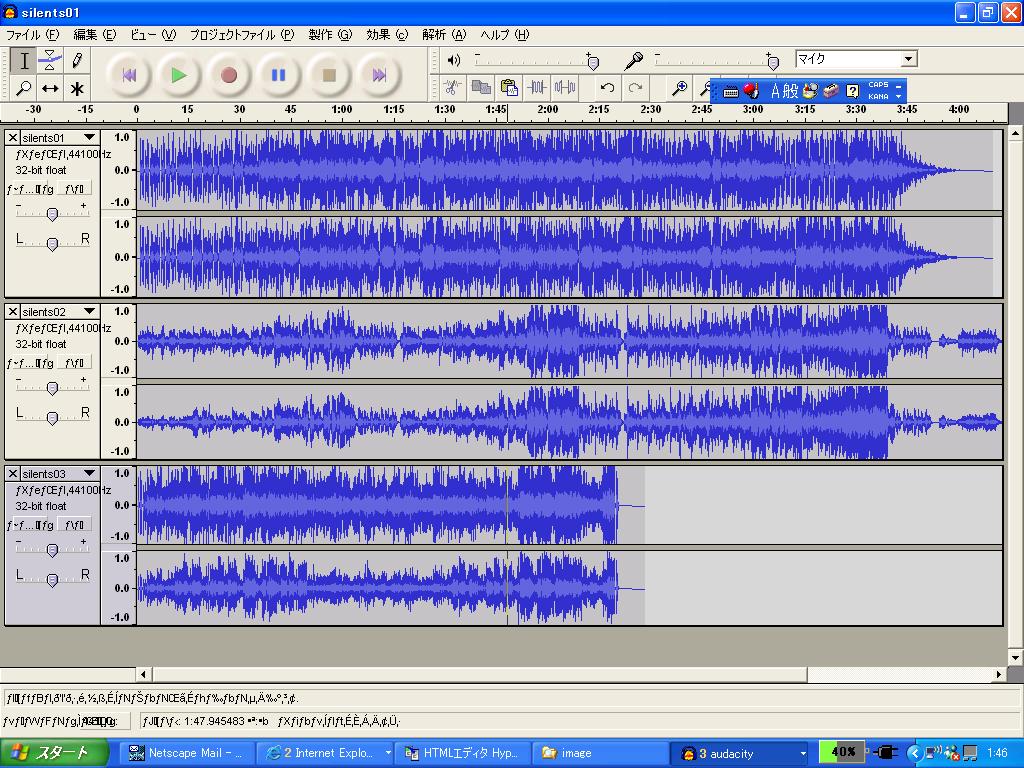This screenshot has width=1024, height=768.
Task: Click the Trim outside selection icon
Action: (x=537, y=87)
